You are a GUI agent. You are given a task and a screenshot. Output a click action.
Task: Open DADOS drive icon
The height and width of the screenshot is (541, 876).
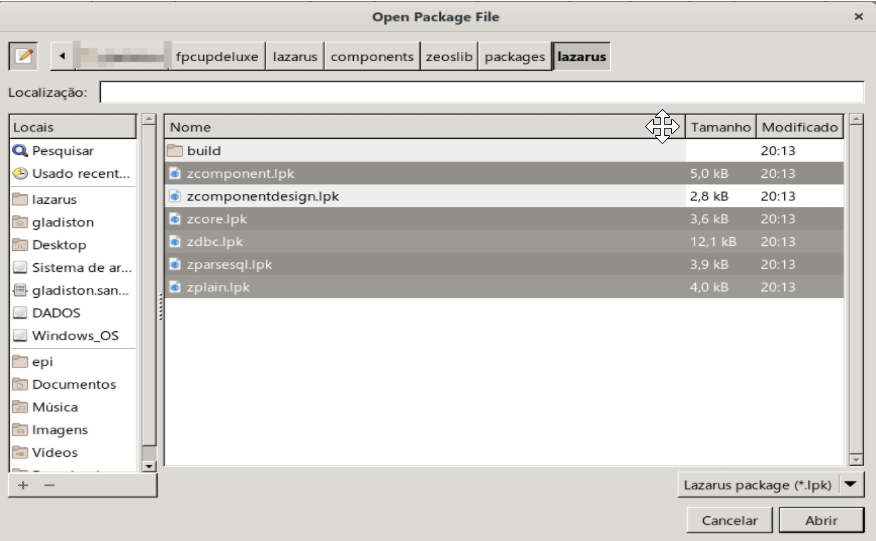pyautogui.click(x=20, y=313)
